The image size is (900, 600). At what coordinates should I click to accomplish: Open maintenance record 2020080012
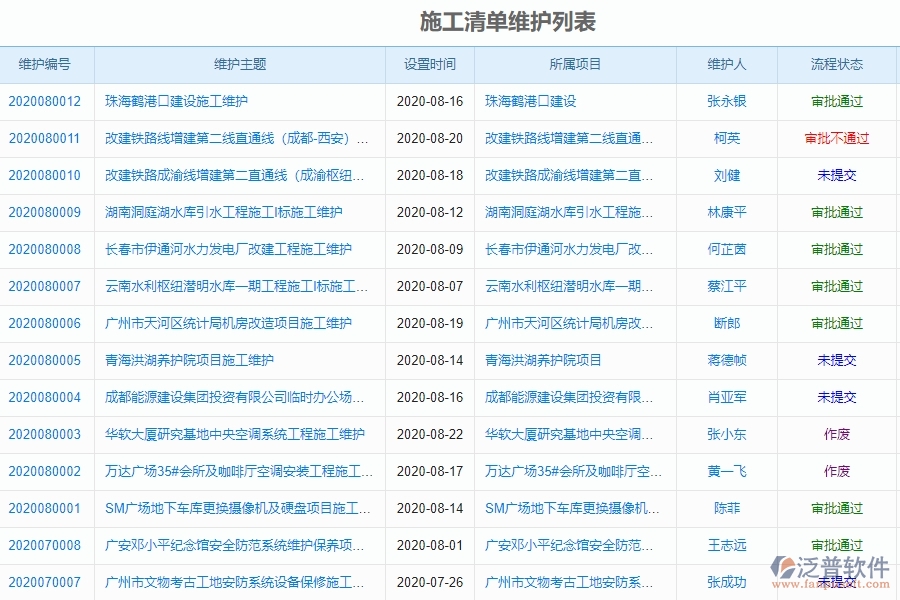pyautogui.click(x=44, y=101)
